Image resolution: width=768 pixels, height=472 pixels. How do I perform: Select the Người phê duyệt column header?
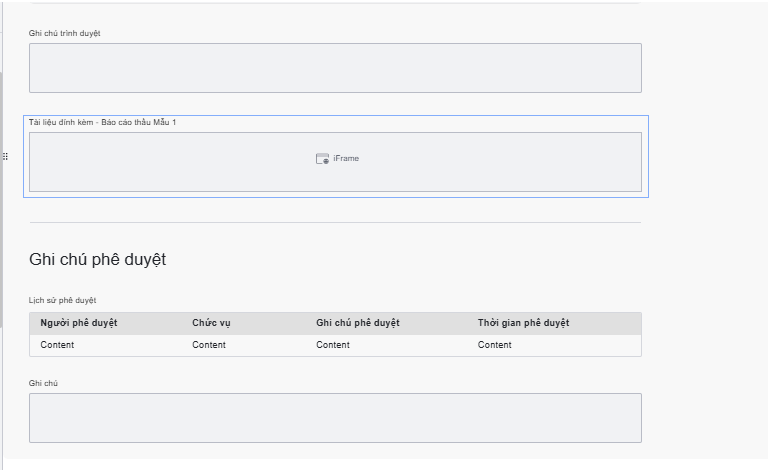pos(79,323)
